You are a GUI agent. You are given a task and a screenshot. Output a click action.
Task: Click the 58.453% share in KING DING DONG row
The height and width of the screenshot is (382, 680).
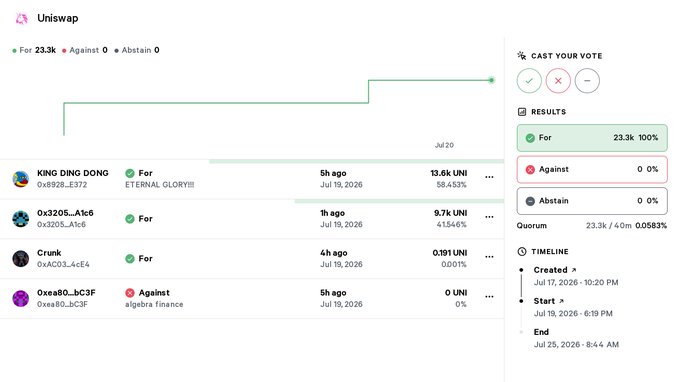451,185
